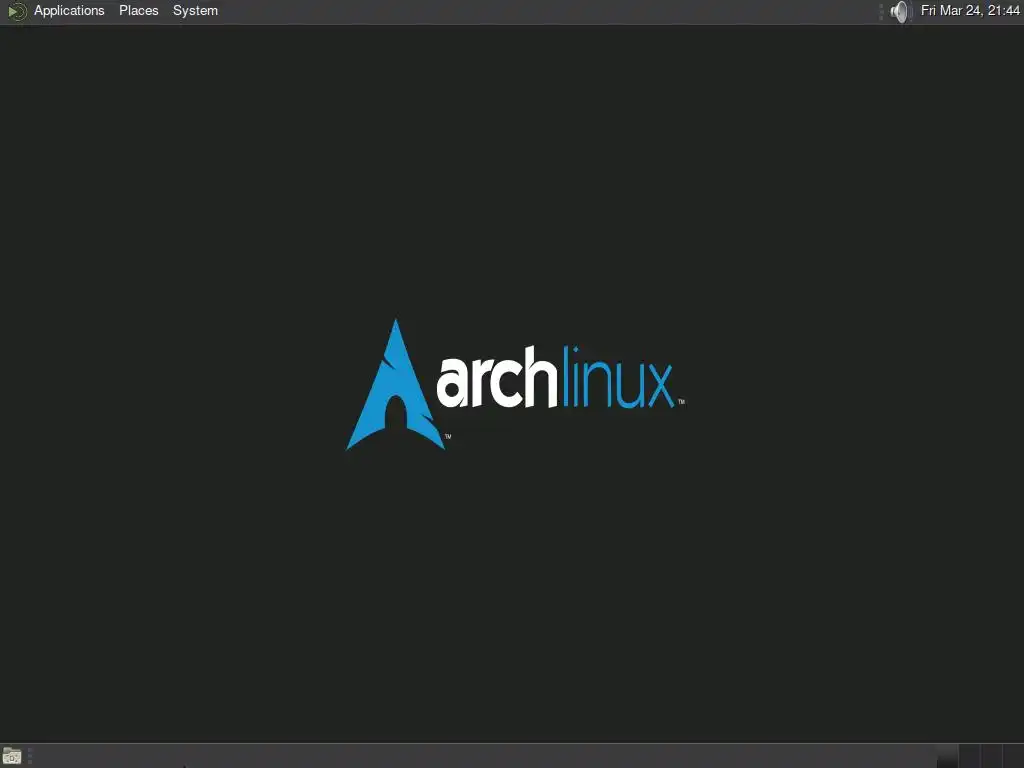The width and height of the screenshot is (1024, 768).
Task: Switch to the last workspace in switcher
Action: 1014,756
